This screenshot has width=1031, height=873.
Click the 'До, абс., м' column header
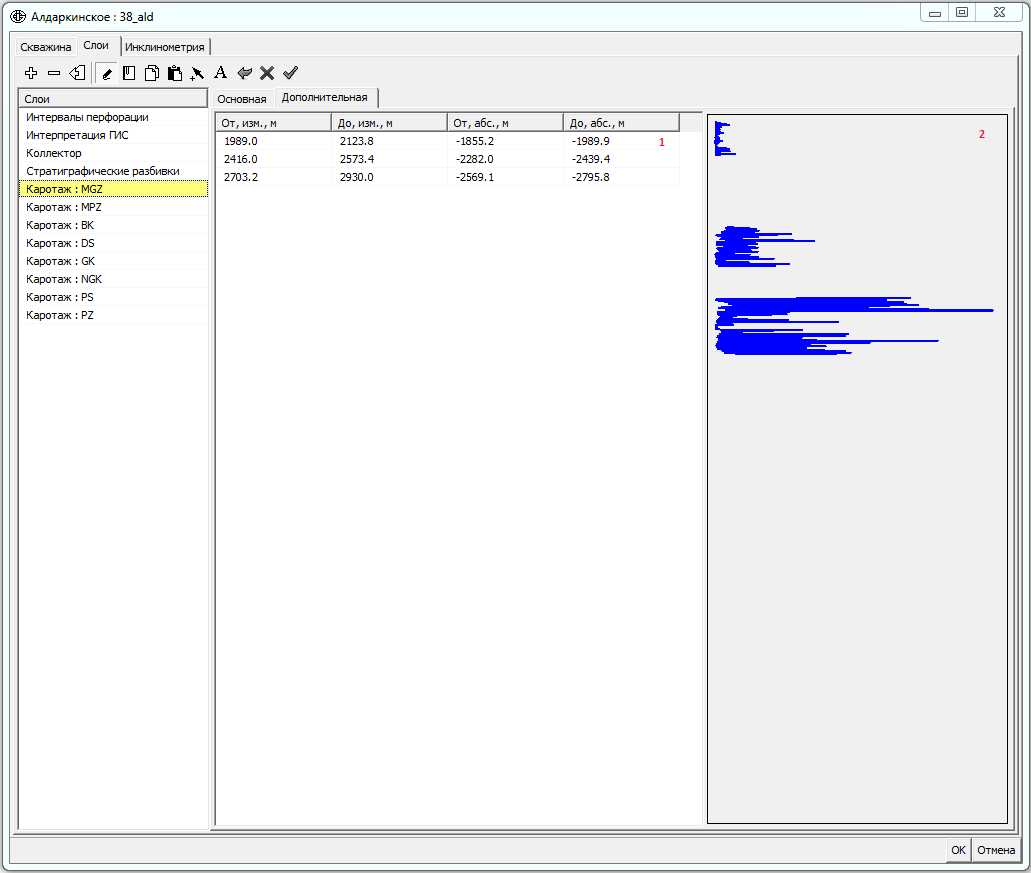[x=621, y=123]
